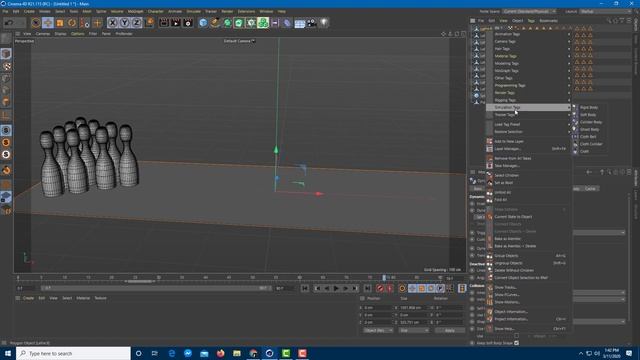Activate the Scale tool in toolbar
640x360 pixels.
pyautogui.click(x=60, y=23)
